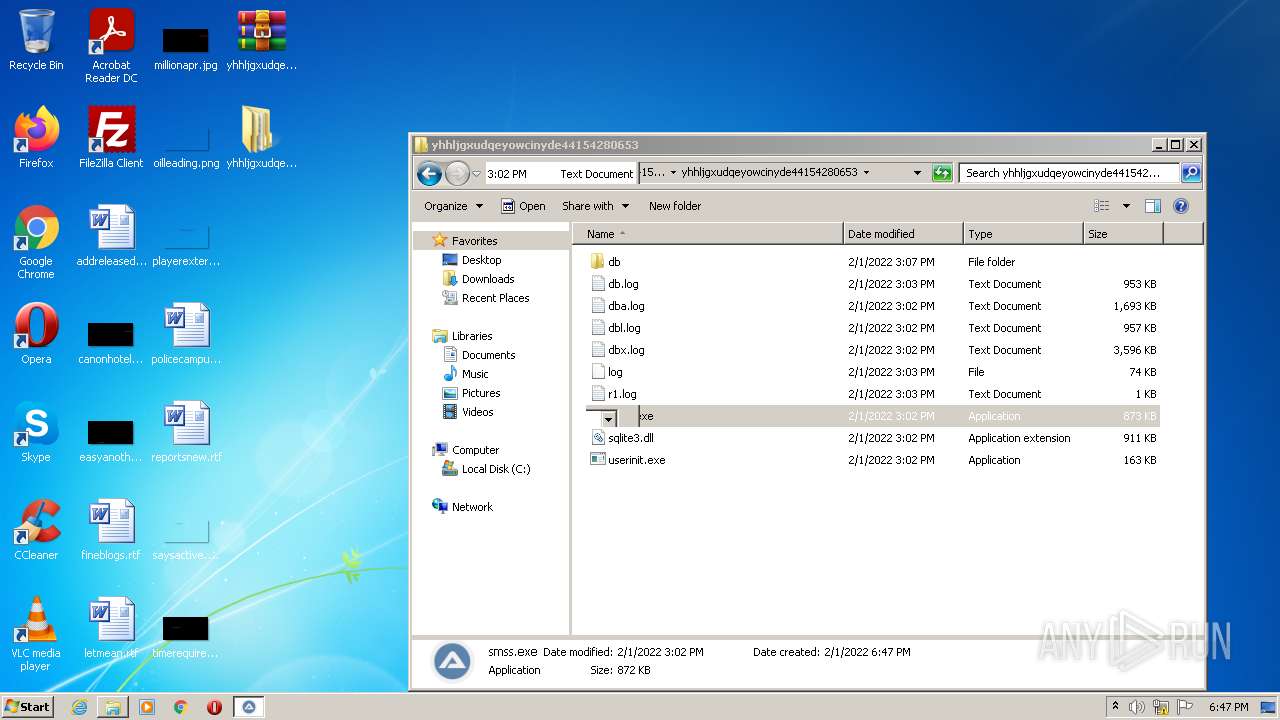Select Pictures library in navigation pane
The width and height of the screenshot is (1280, 720).
tap(481, 393)
